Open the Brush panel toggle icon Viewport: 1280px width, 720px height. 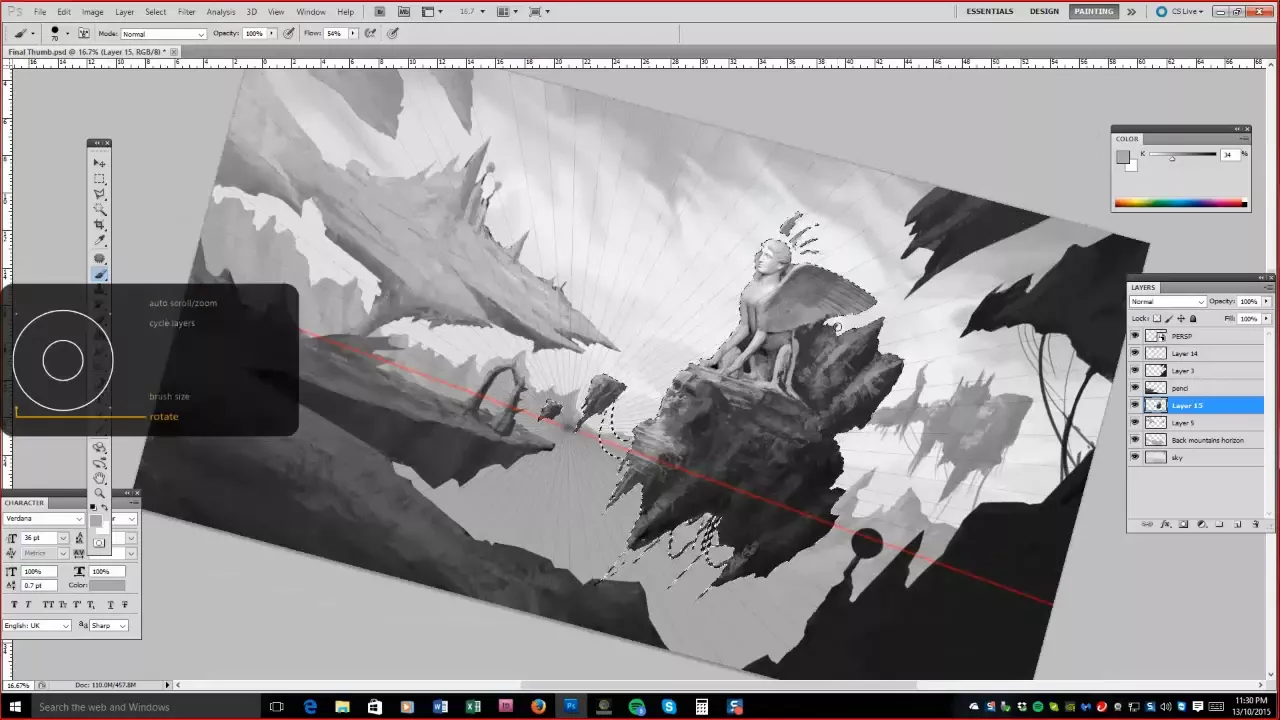[x=84, y=33]
